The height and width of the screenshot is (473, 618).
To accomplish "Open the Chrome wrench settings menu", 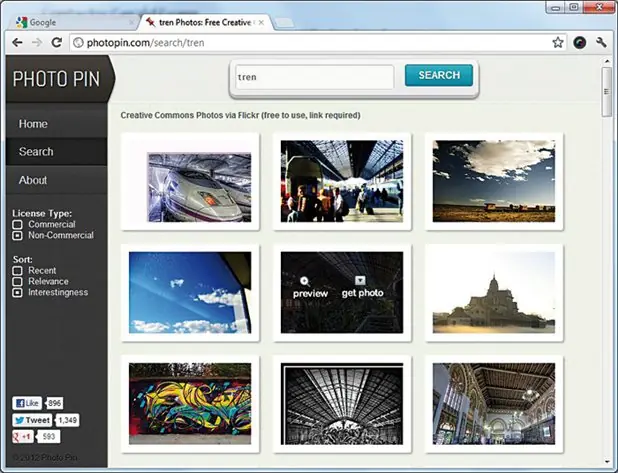I will point(601,42).
